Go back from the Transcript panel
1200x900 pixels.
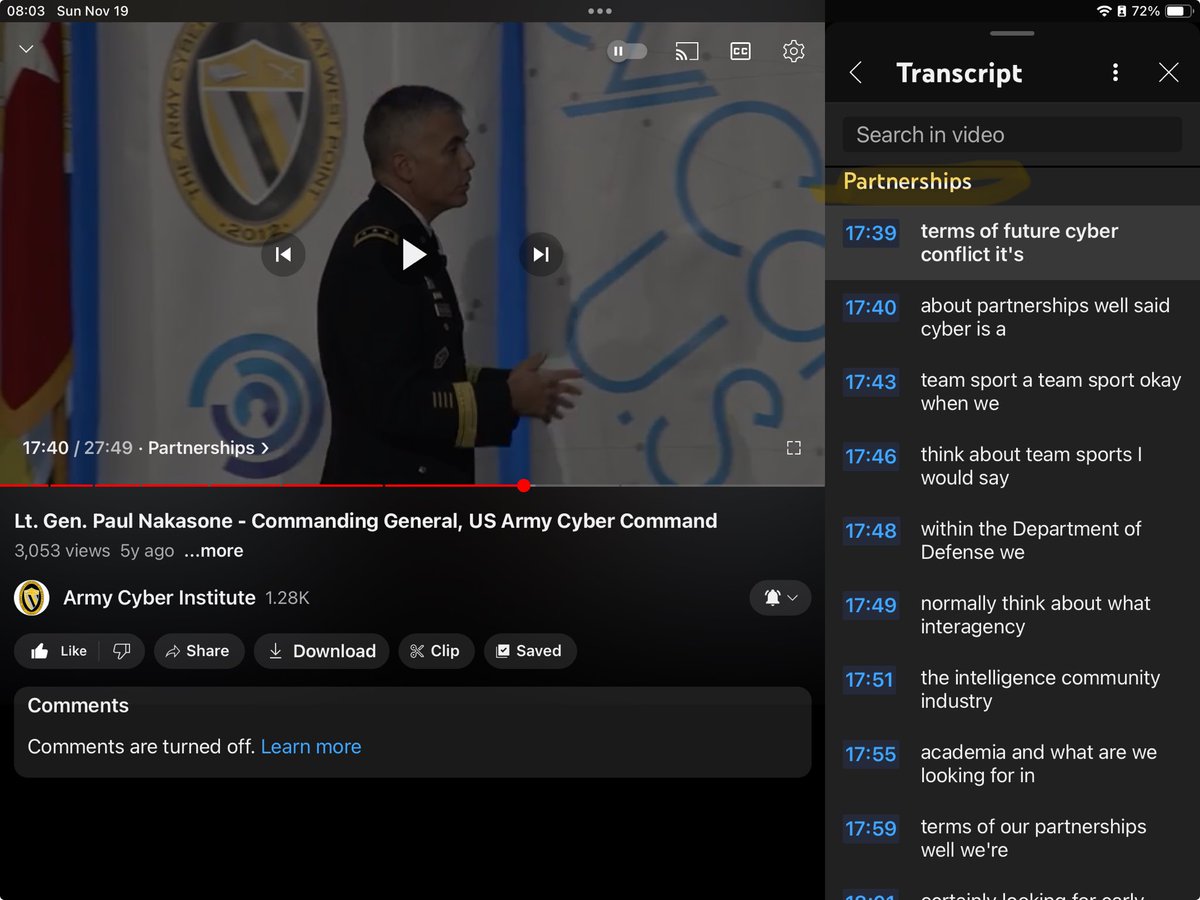coord(856,73)
